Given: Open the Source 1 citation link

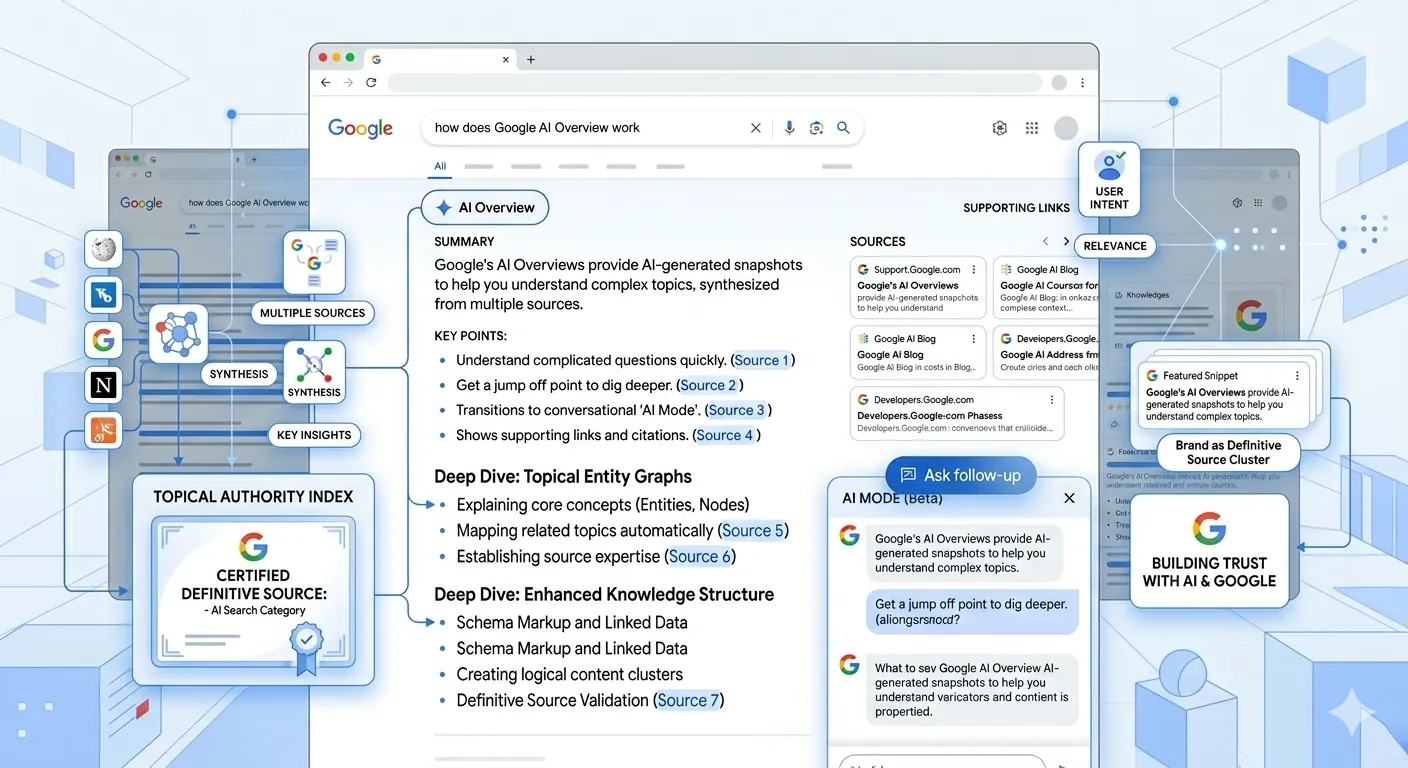Looking at the screenshot, I should pyautogui.click(x=762, y=360).
